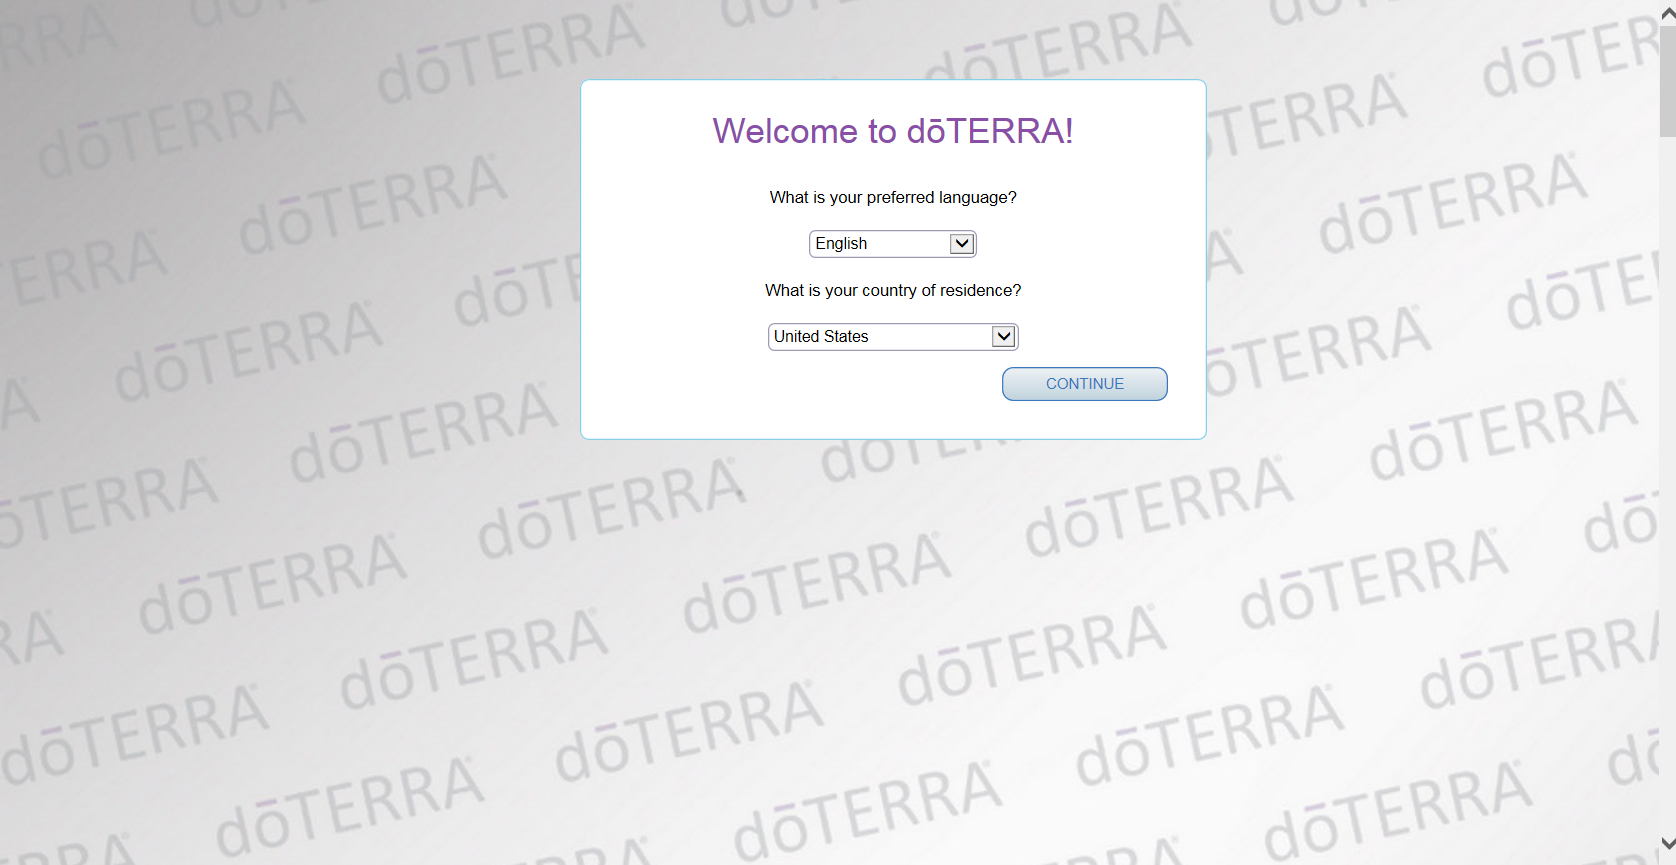Click the United States country selection box

pyautogui.click(x=880, y=337)
